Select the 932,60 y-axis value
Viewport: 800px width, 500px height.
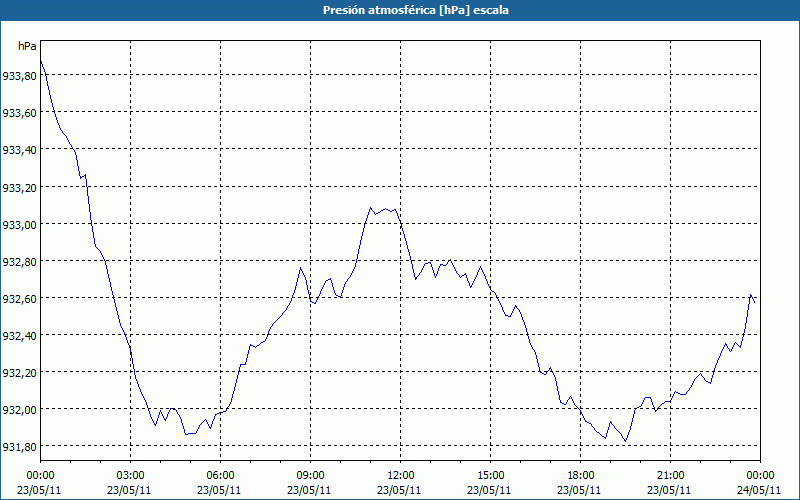19,298
